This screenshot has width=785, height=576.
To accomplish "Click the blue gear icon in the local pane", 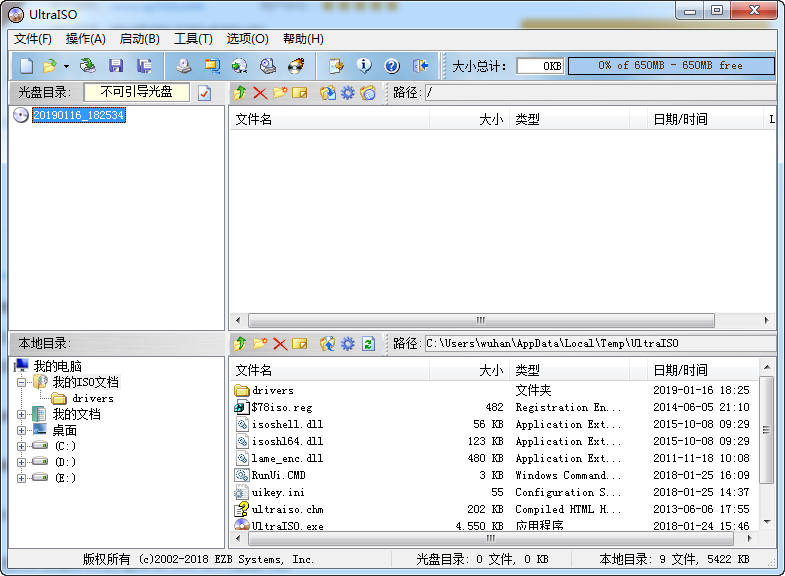I will tap(348, 344).
